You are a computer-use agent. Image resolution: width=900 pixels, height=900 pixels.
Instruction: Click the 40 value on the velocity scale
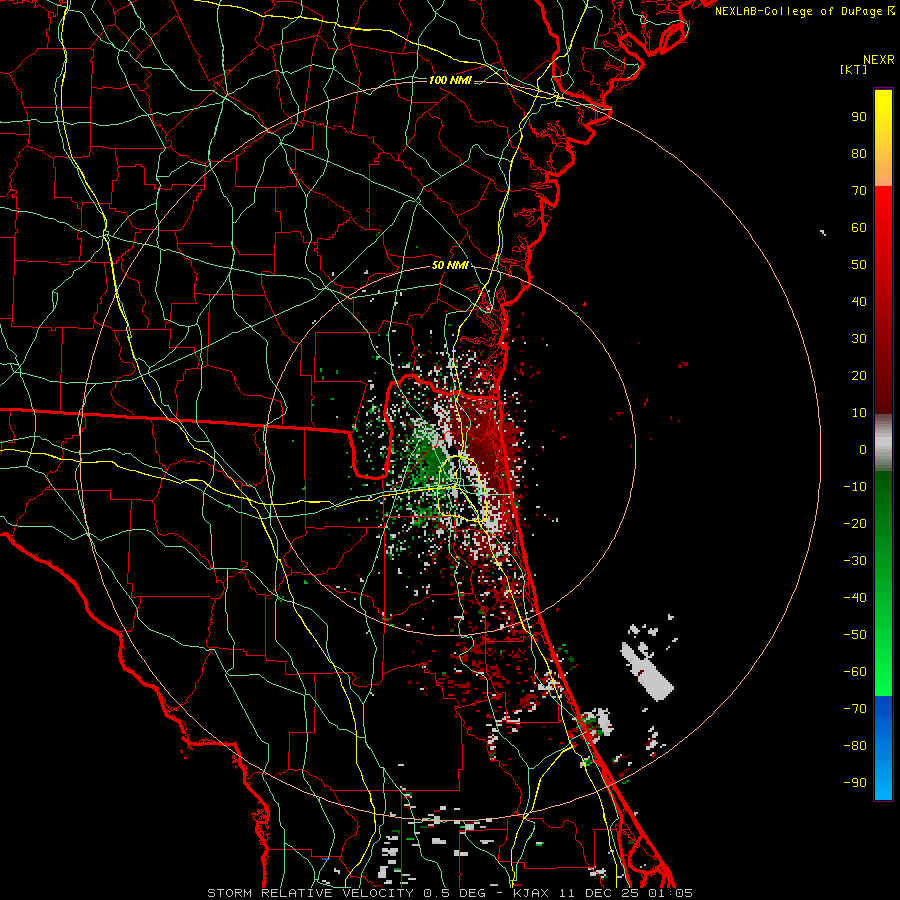pos(859,301)
